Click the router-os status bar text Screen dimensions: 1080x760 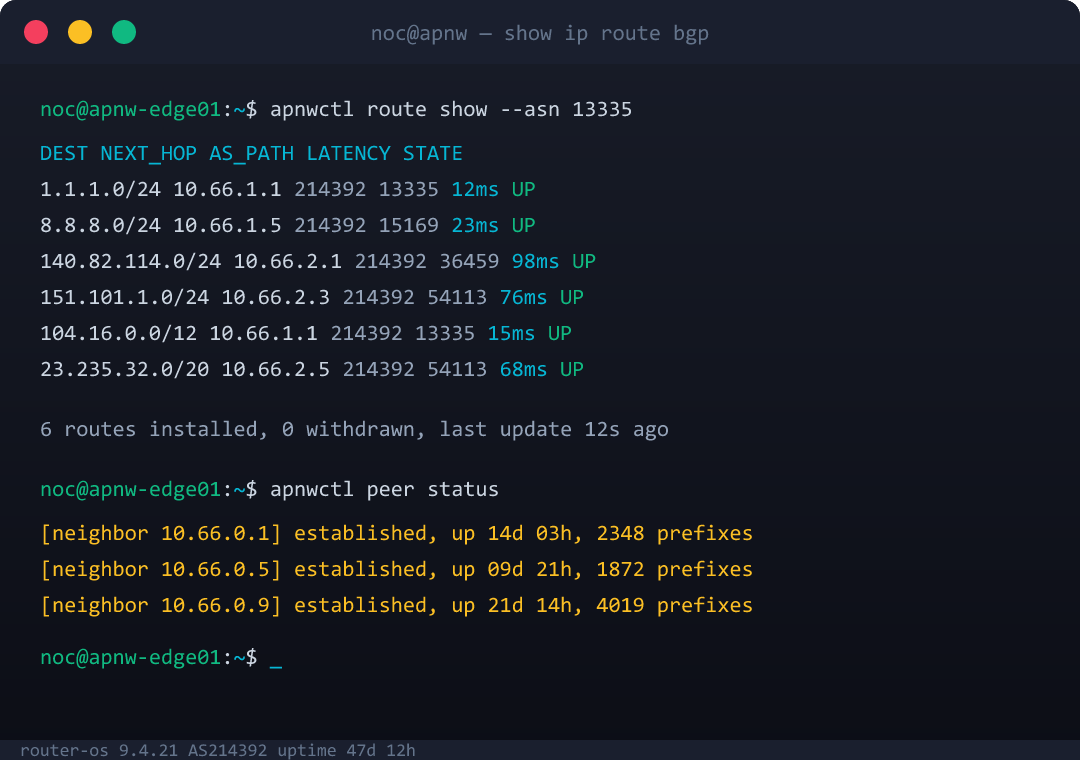pyautogui.click(x=218, y=750)
